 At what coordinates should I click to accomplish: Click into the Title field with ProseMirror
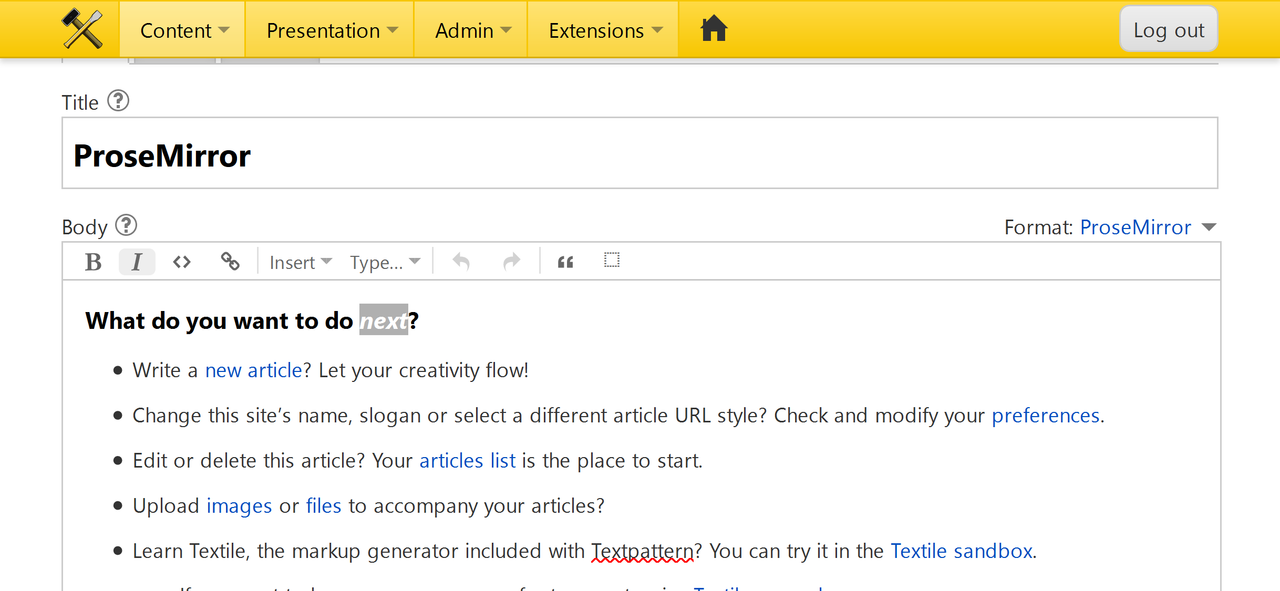640,153
